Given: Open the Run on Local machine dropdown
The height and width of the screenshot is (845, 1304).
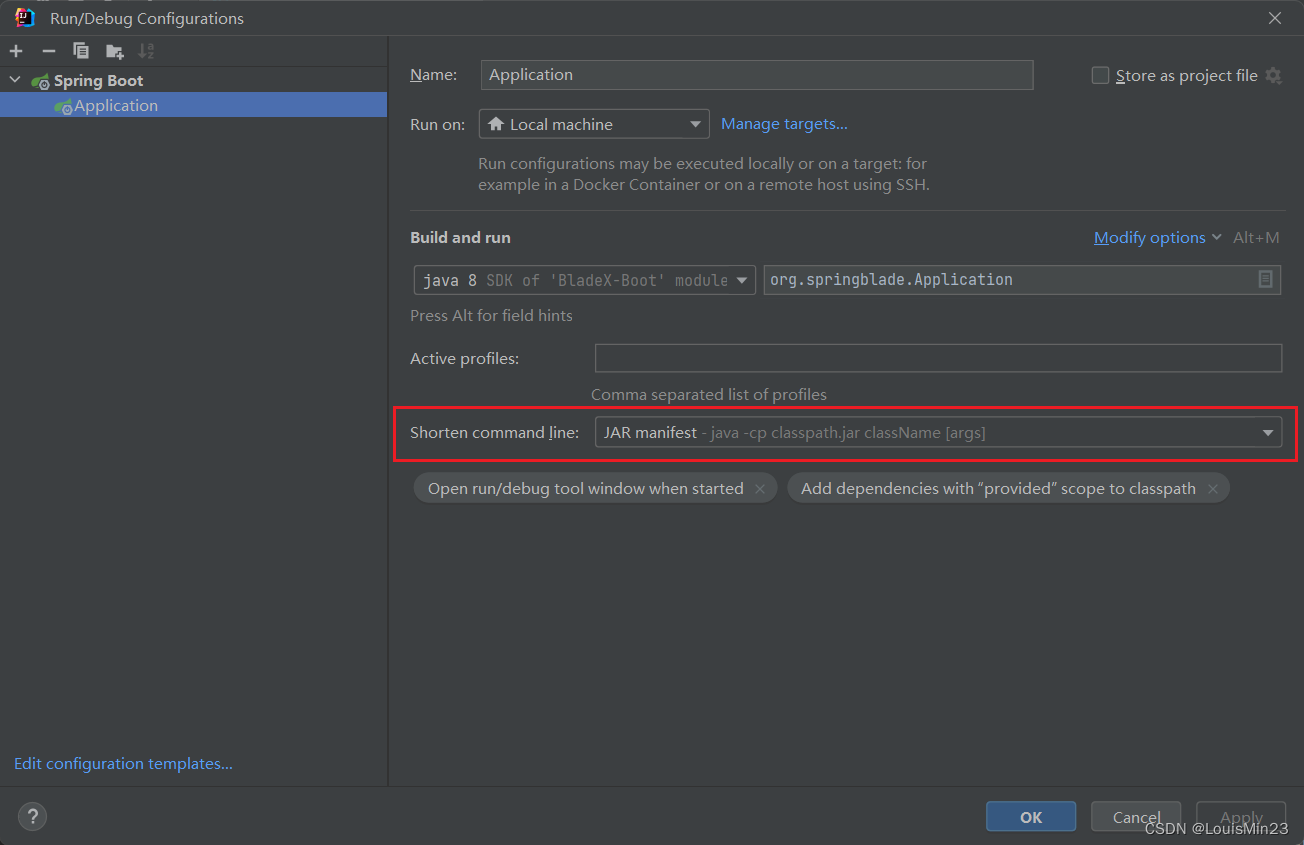Looking at the screenshot, I should pos(594,124).
